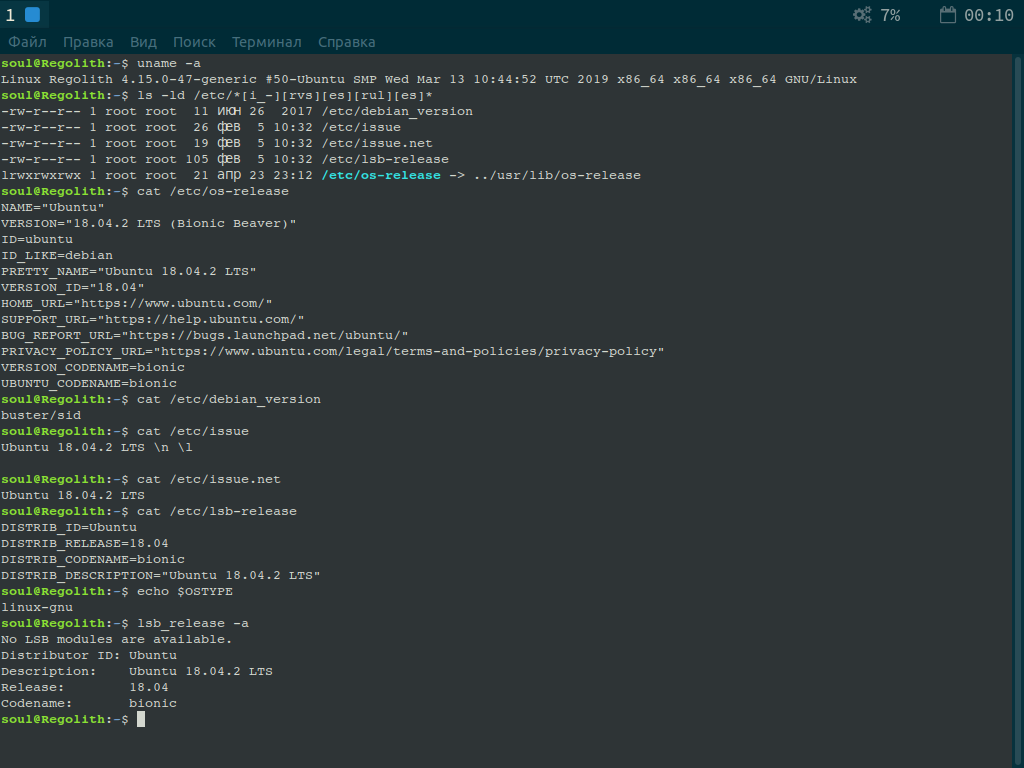Select 'No LSB modules are available.' line

click(117, 639)
